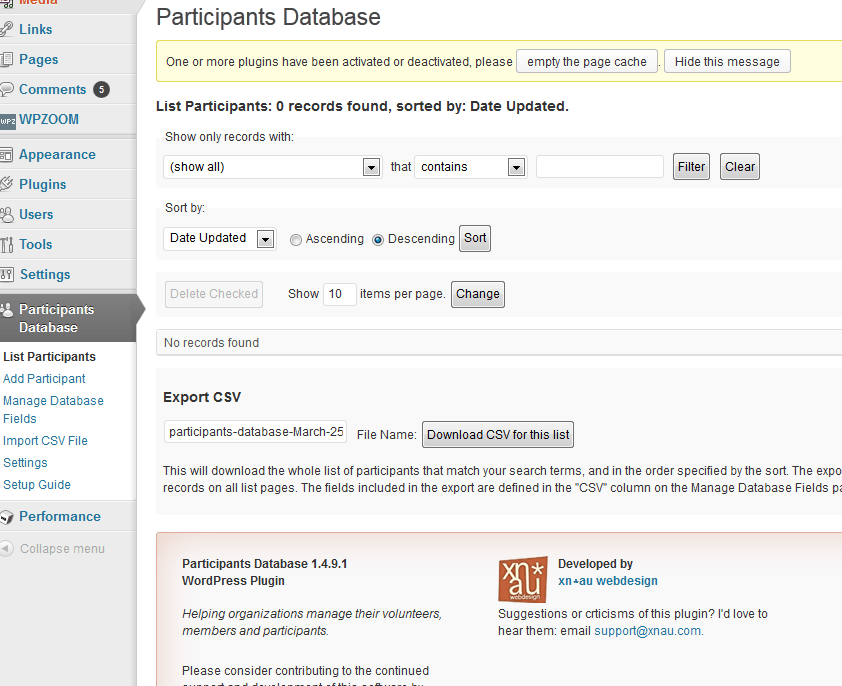
Task: Open Manage Database Fields submenu link
Action: (53, 409)
